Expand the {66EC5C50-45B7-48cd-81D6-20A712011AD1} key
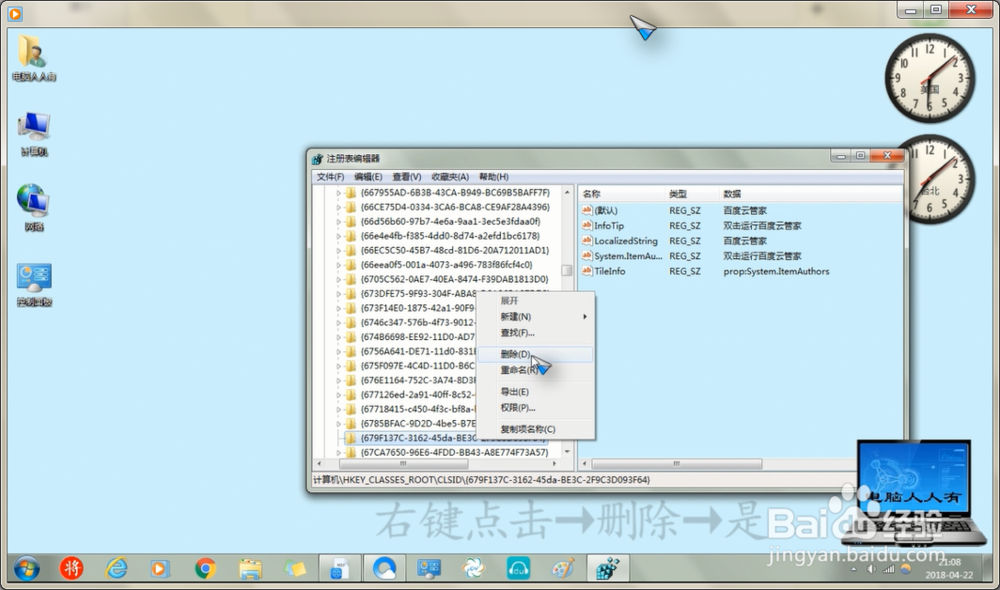This screenshot has height=590, width=1000. point(339,250)
